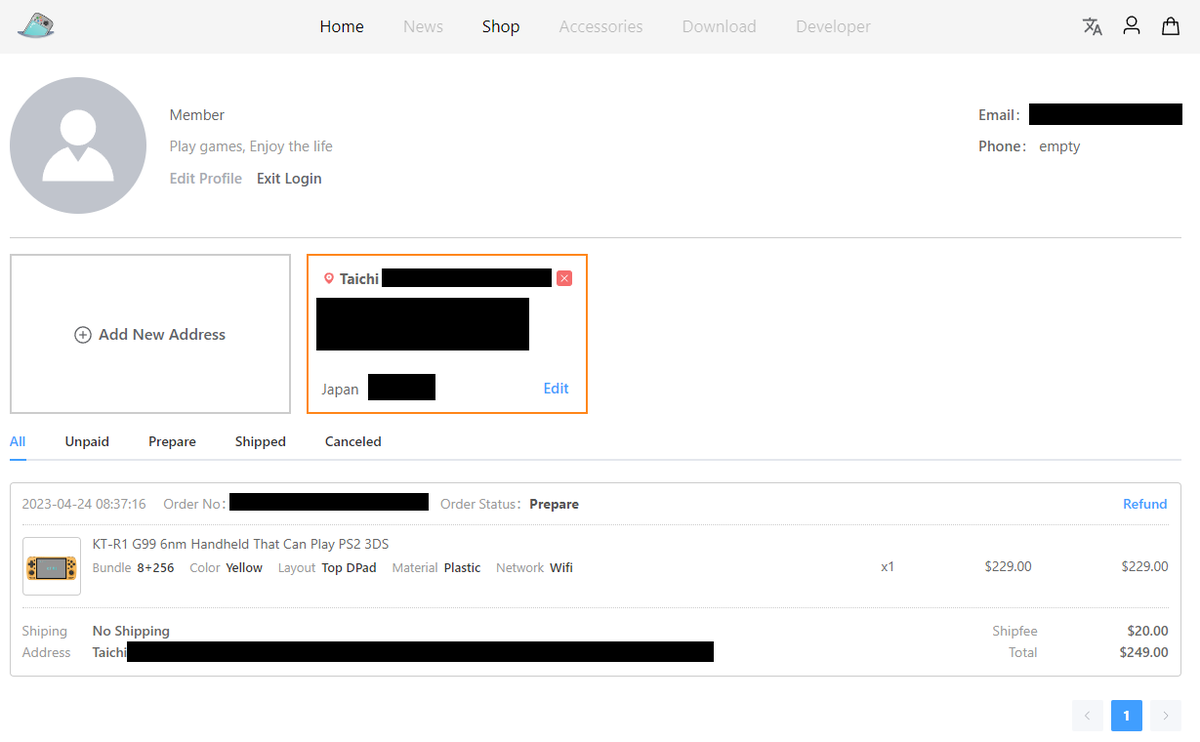Open the shopping bag cart icon
The image size is (1200, 742).
point(1170,26)
